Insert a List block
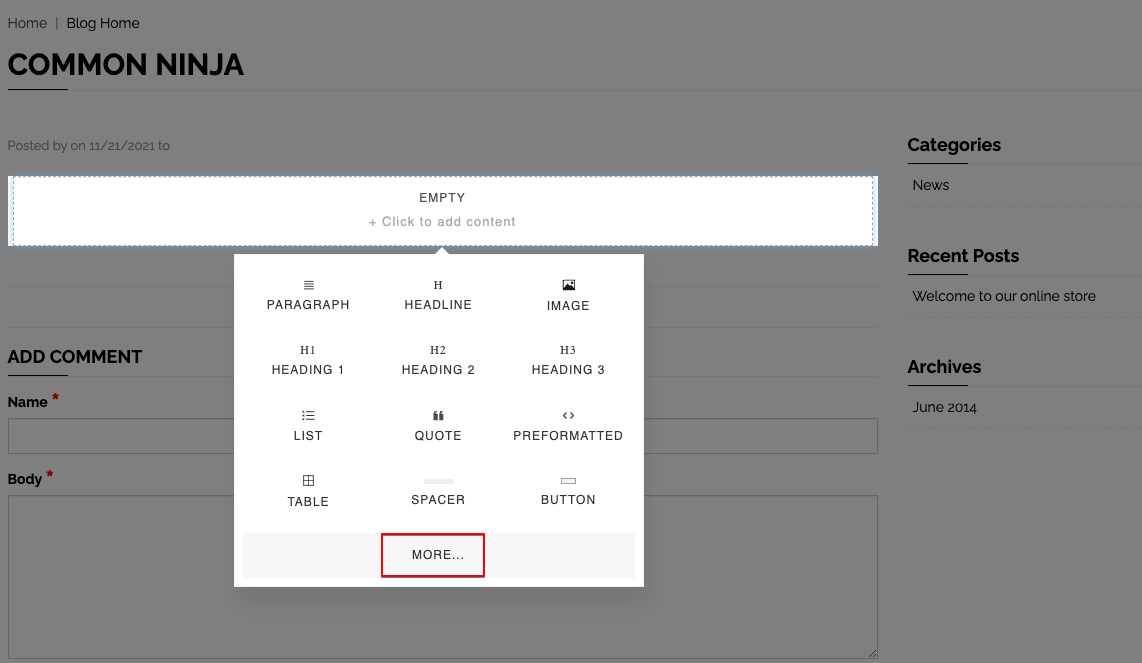The image size is (1142, 663). [x=308, y=426]
